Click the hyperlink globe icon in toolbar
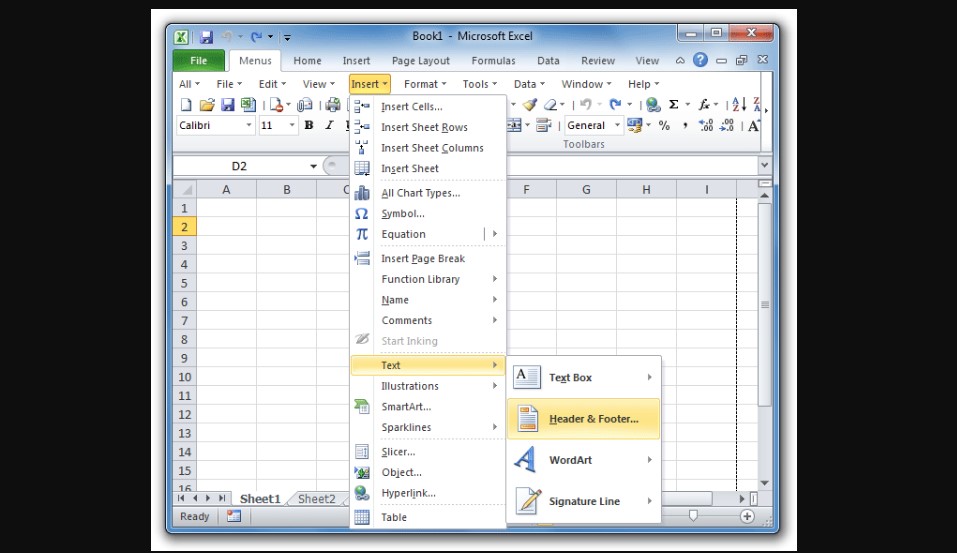This screenshot has height=553, width=957. point(652,105)
